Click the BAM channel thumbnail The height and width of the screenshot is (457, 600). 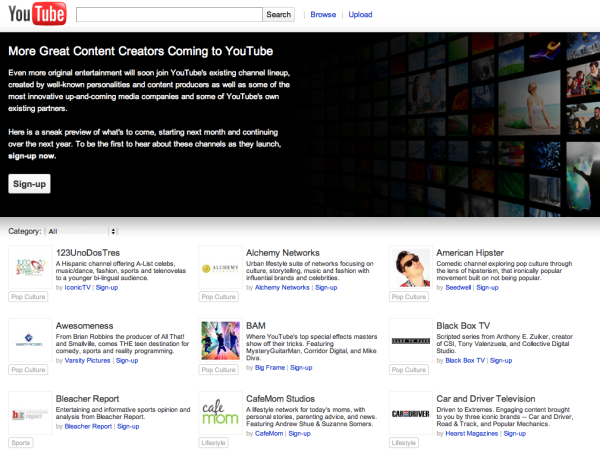[220, 339]
